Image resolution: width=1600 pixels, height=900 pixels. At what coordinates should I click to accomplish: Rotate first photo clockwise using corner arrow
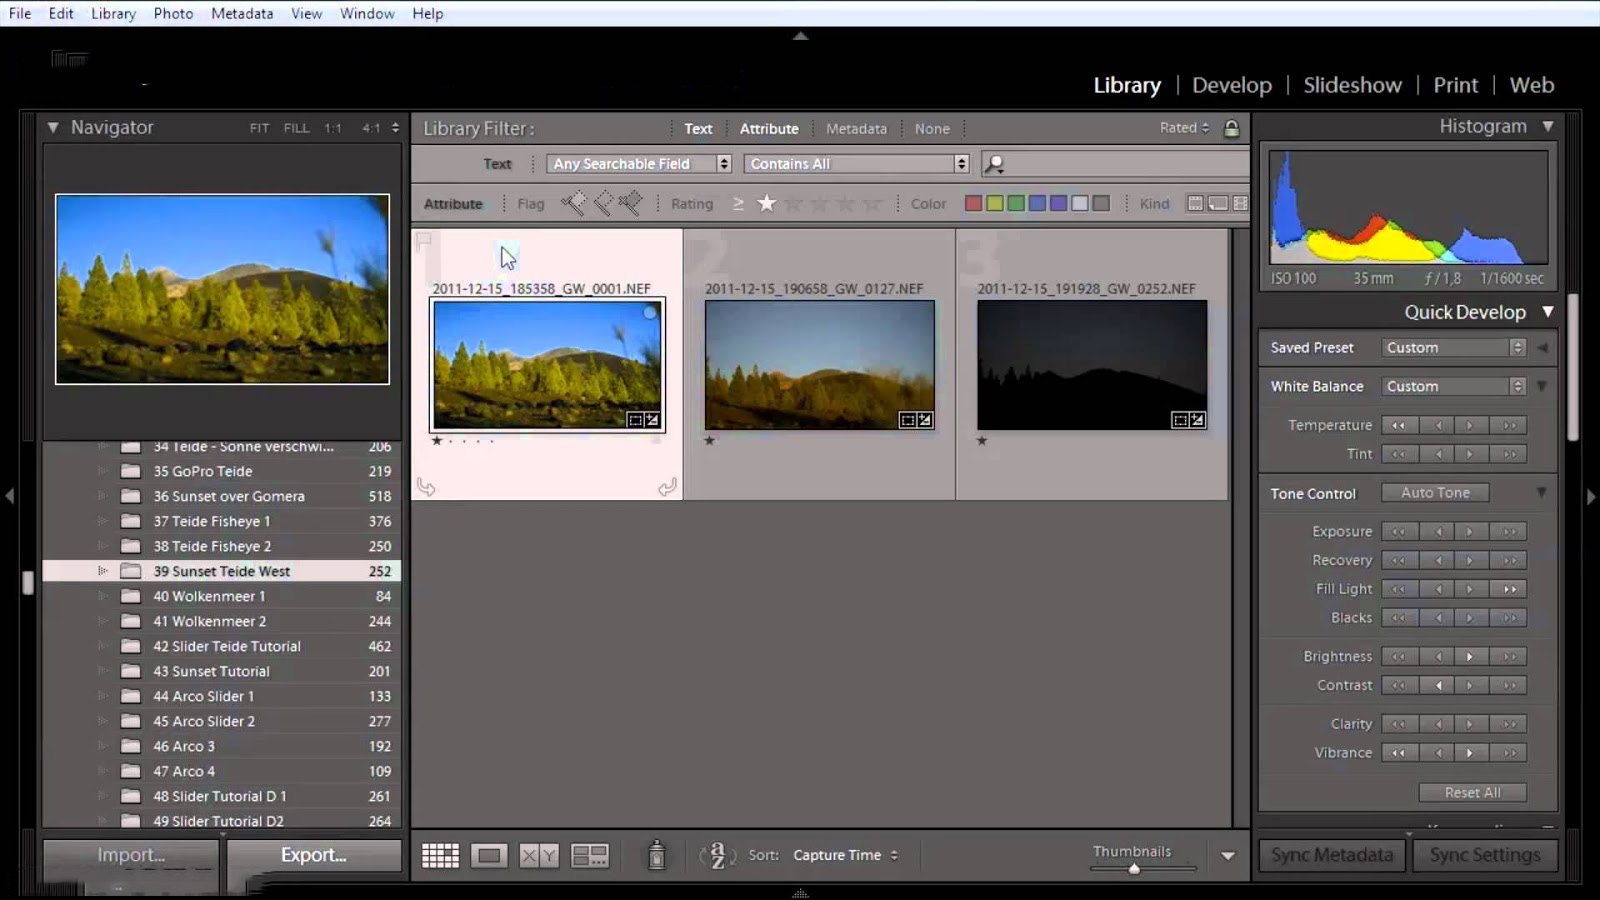[667, 487]
